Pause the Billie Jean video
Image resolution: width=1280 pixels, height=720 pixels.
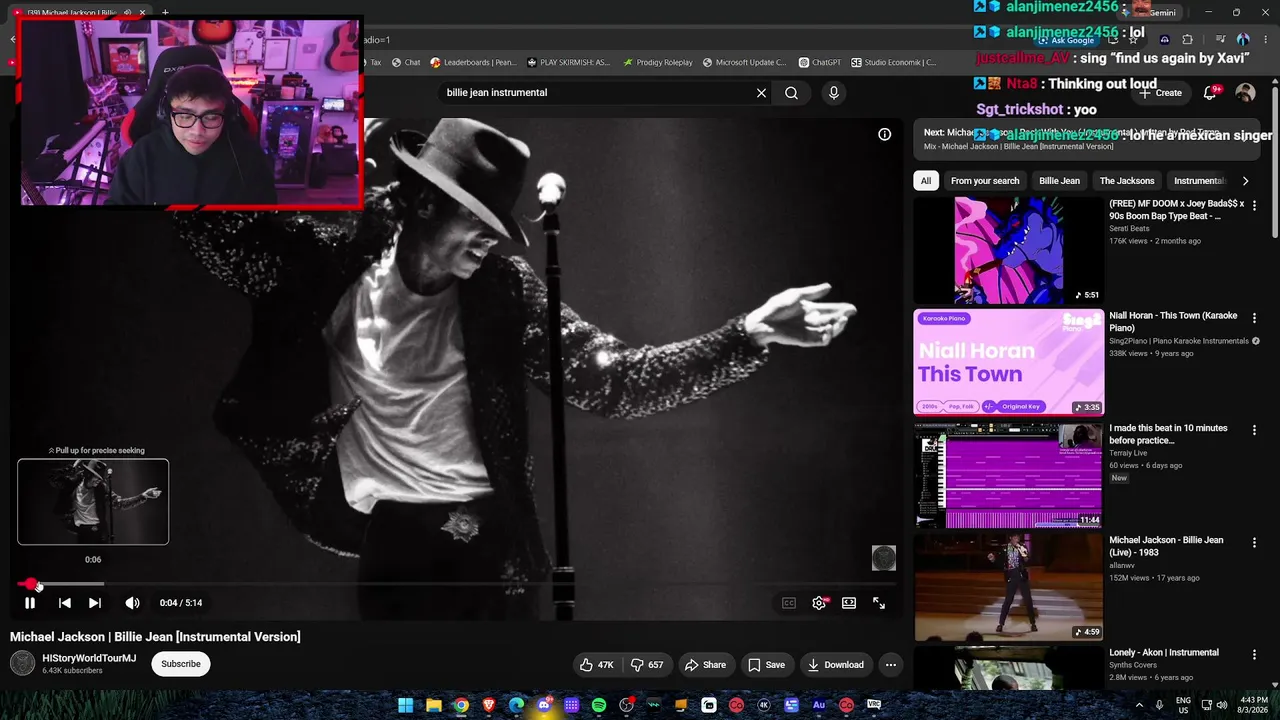[x=30, y=603]
